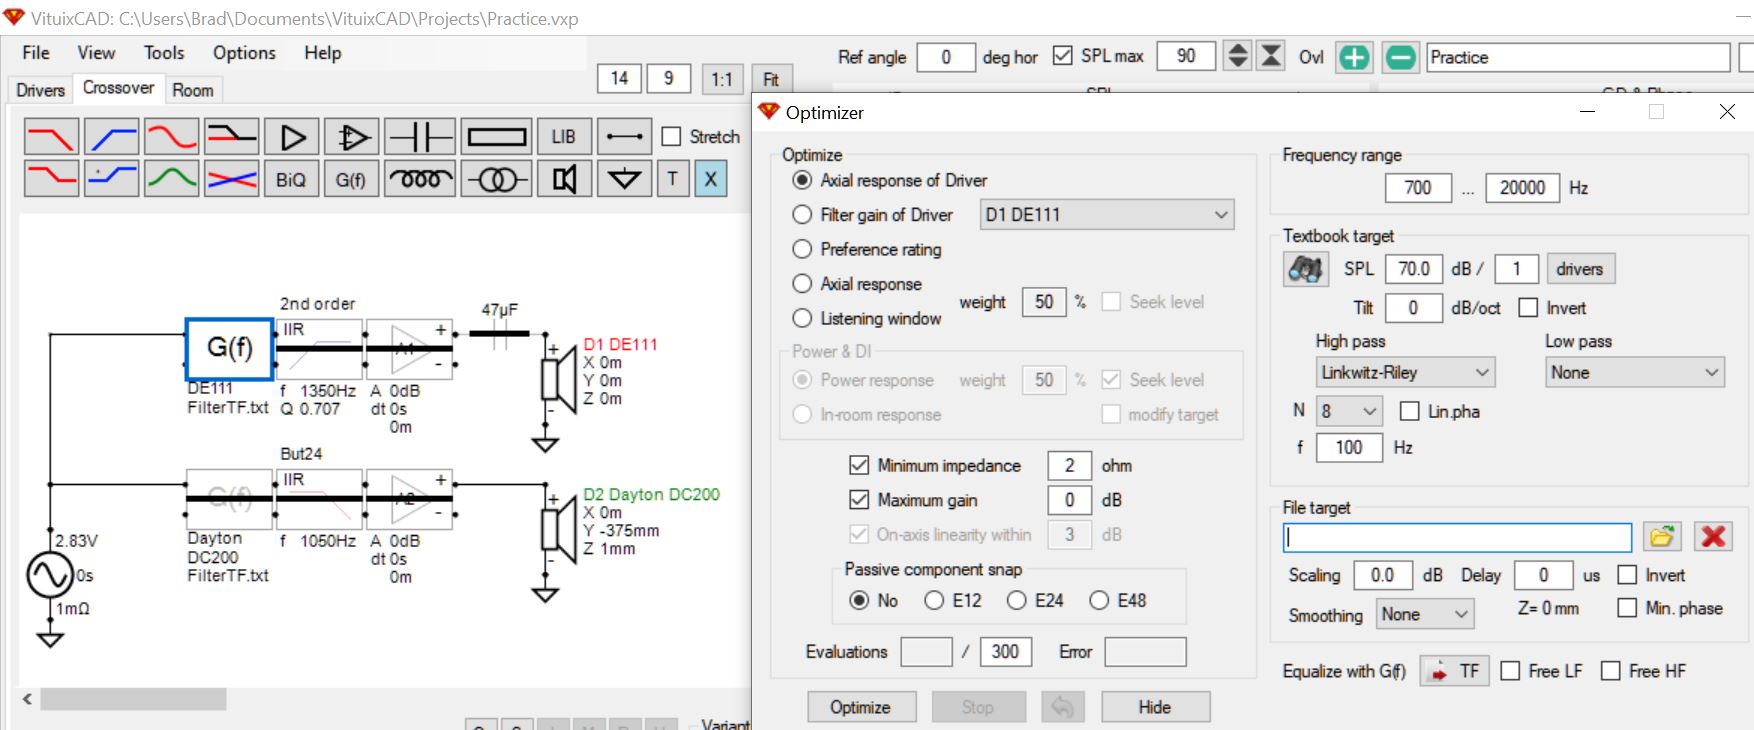Click the 1:1 zoom button
Screen dimensions: 1754x730
722,79
